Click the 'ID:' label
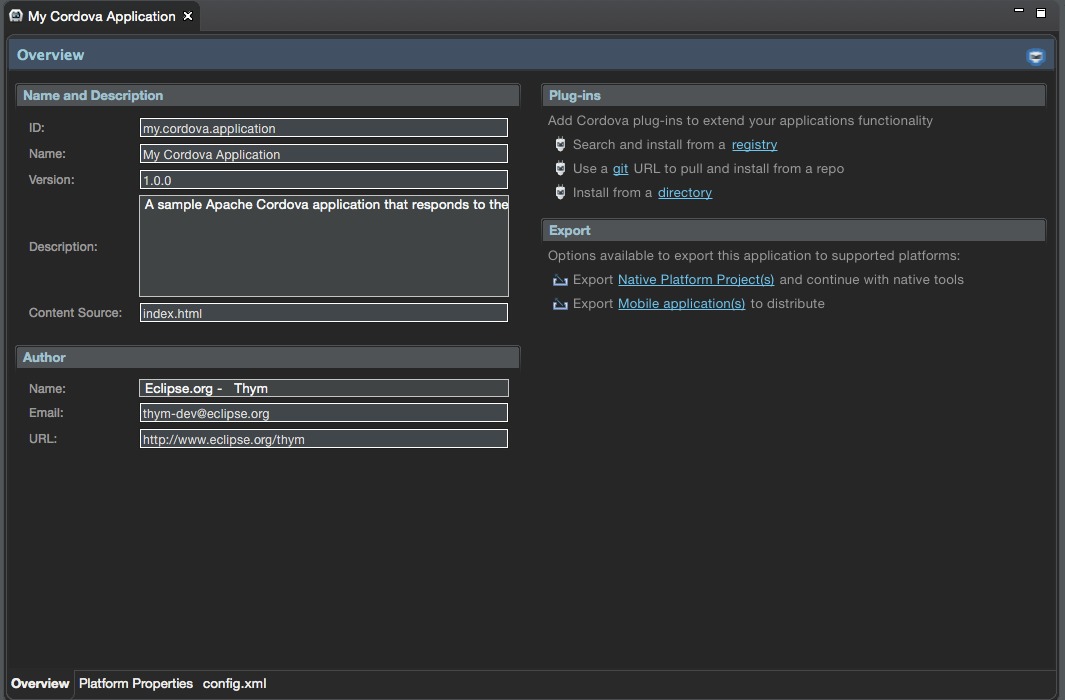Screen dimensions: 1065x700 [37, 128]
